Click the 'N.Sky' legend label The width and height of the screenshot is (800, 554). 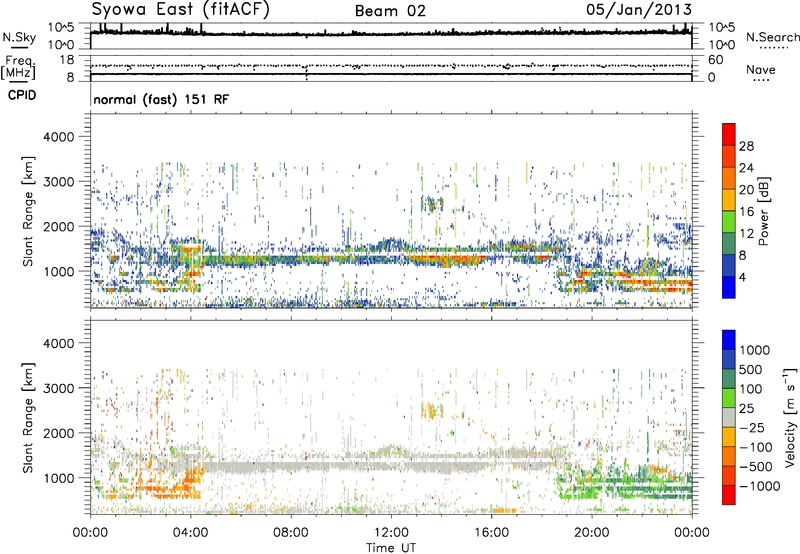click(19, 38)
